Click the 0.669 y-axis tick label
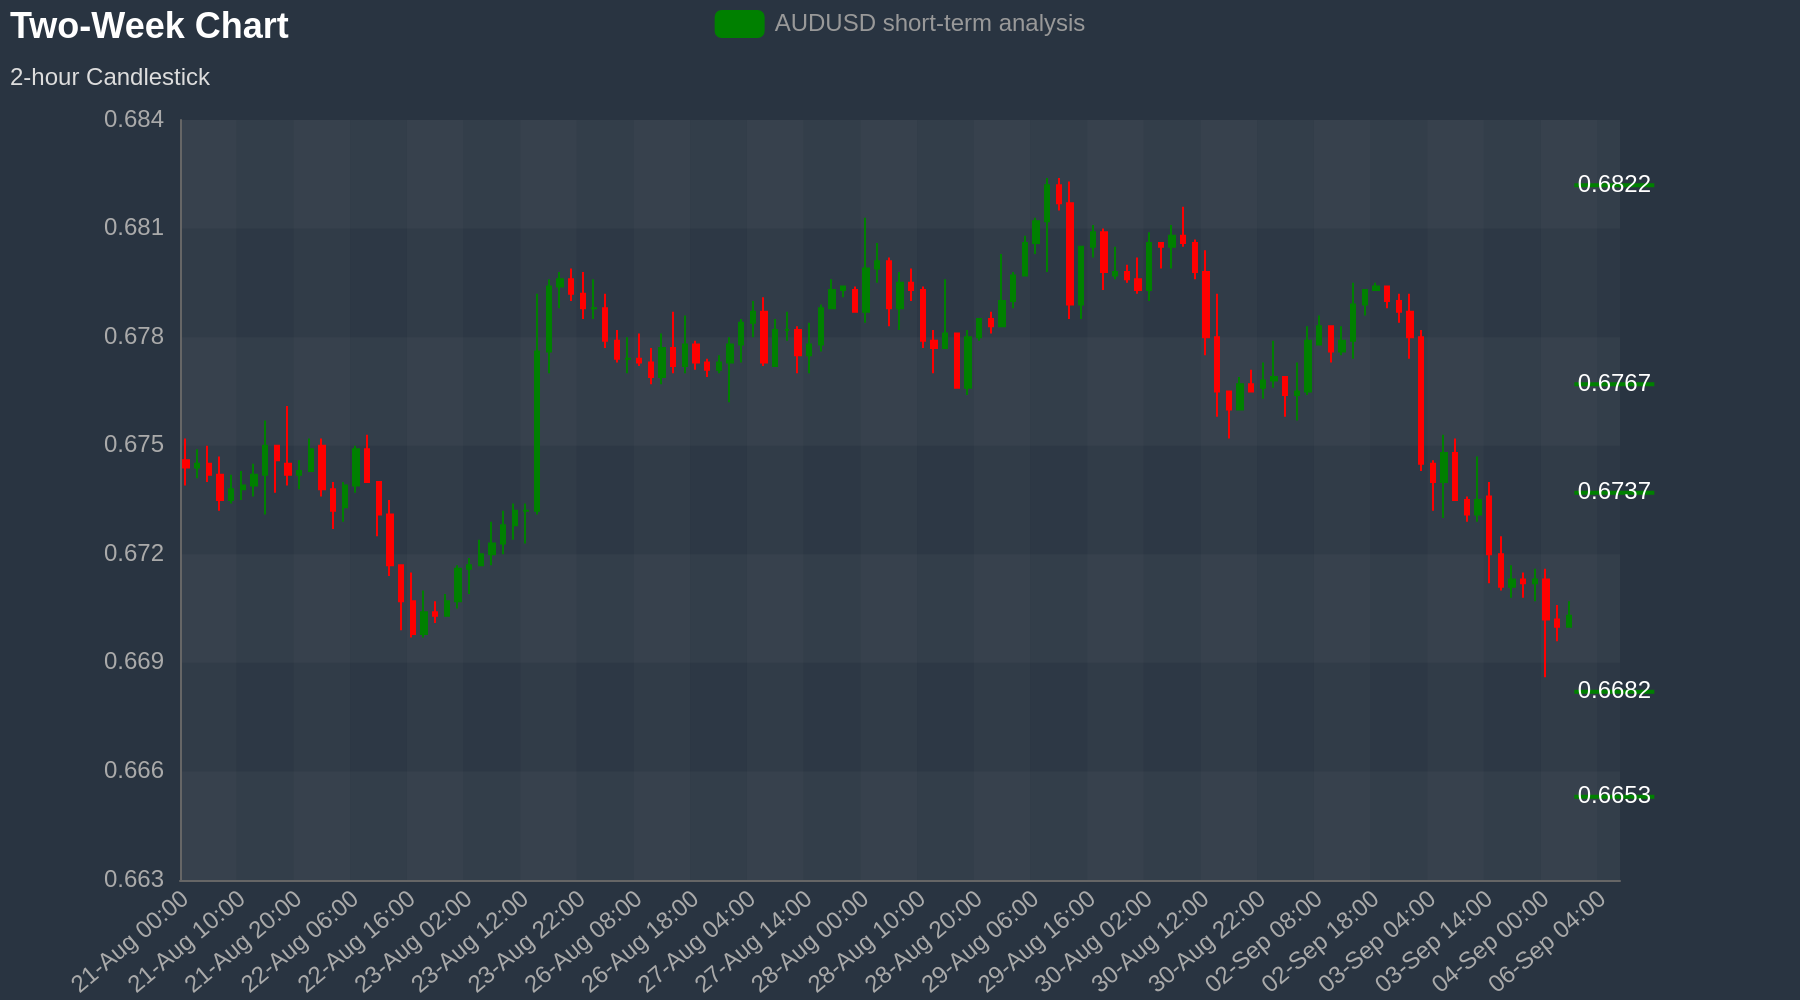Viewport: 1800px width, 1000px height. [x=134, y=661]
